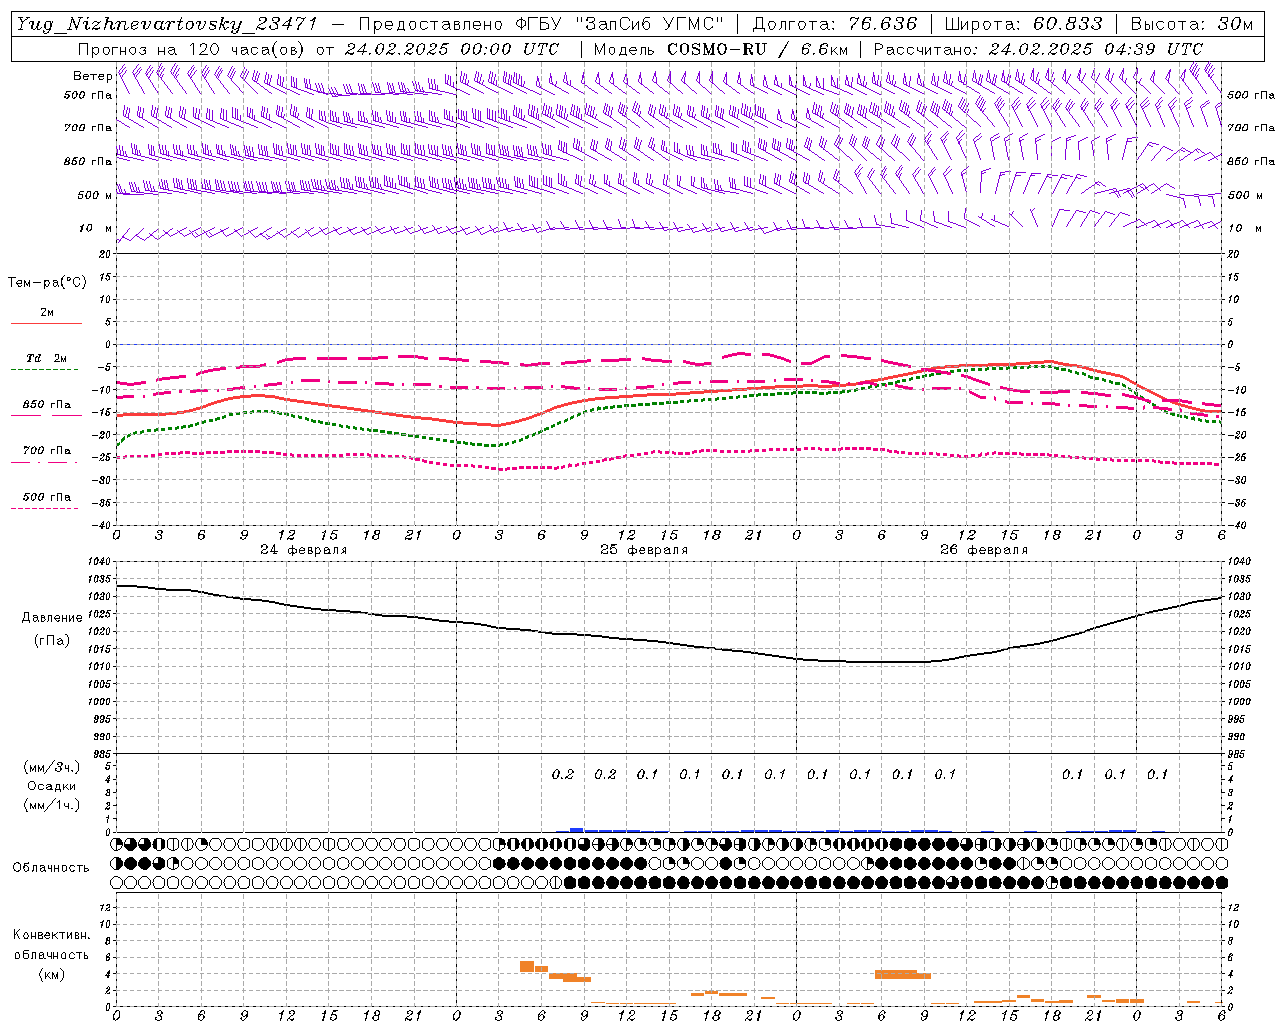Click the Облачность cloud cover label
The height and width of the screenshot is (1024, 1280).
point(51,868)
